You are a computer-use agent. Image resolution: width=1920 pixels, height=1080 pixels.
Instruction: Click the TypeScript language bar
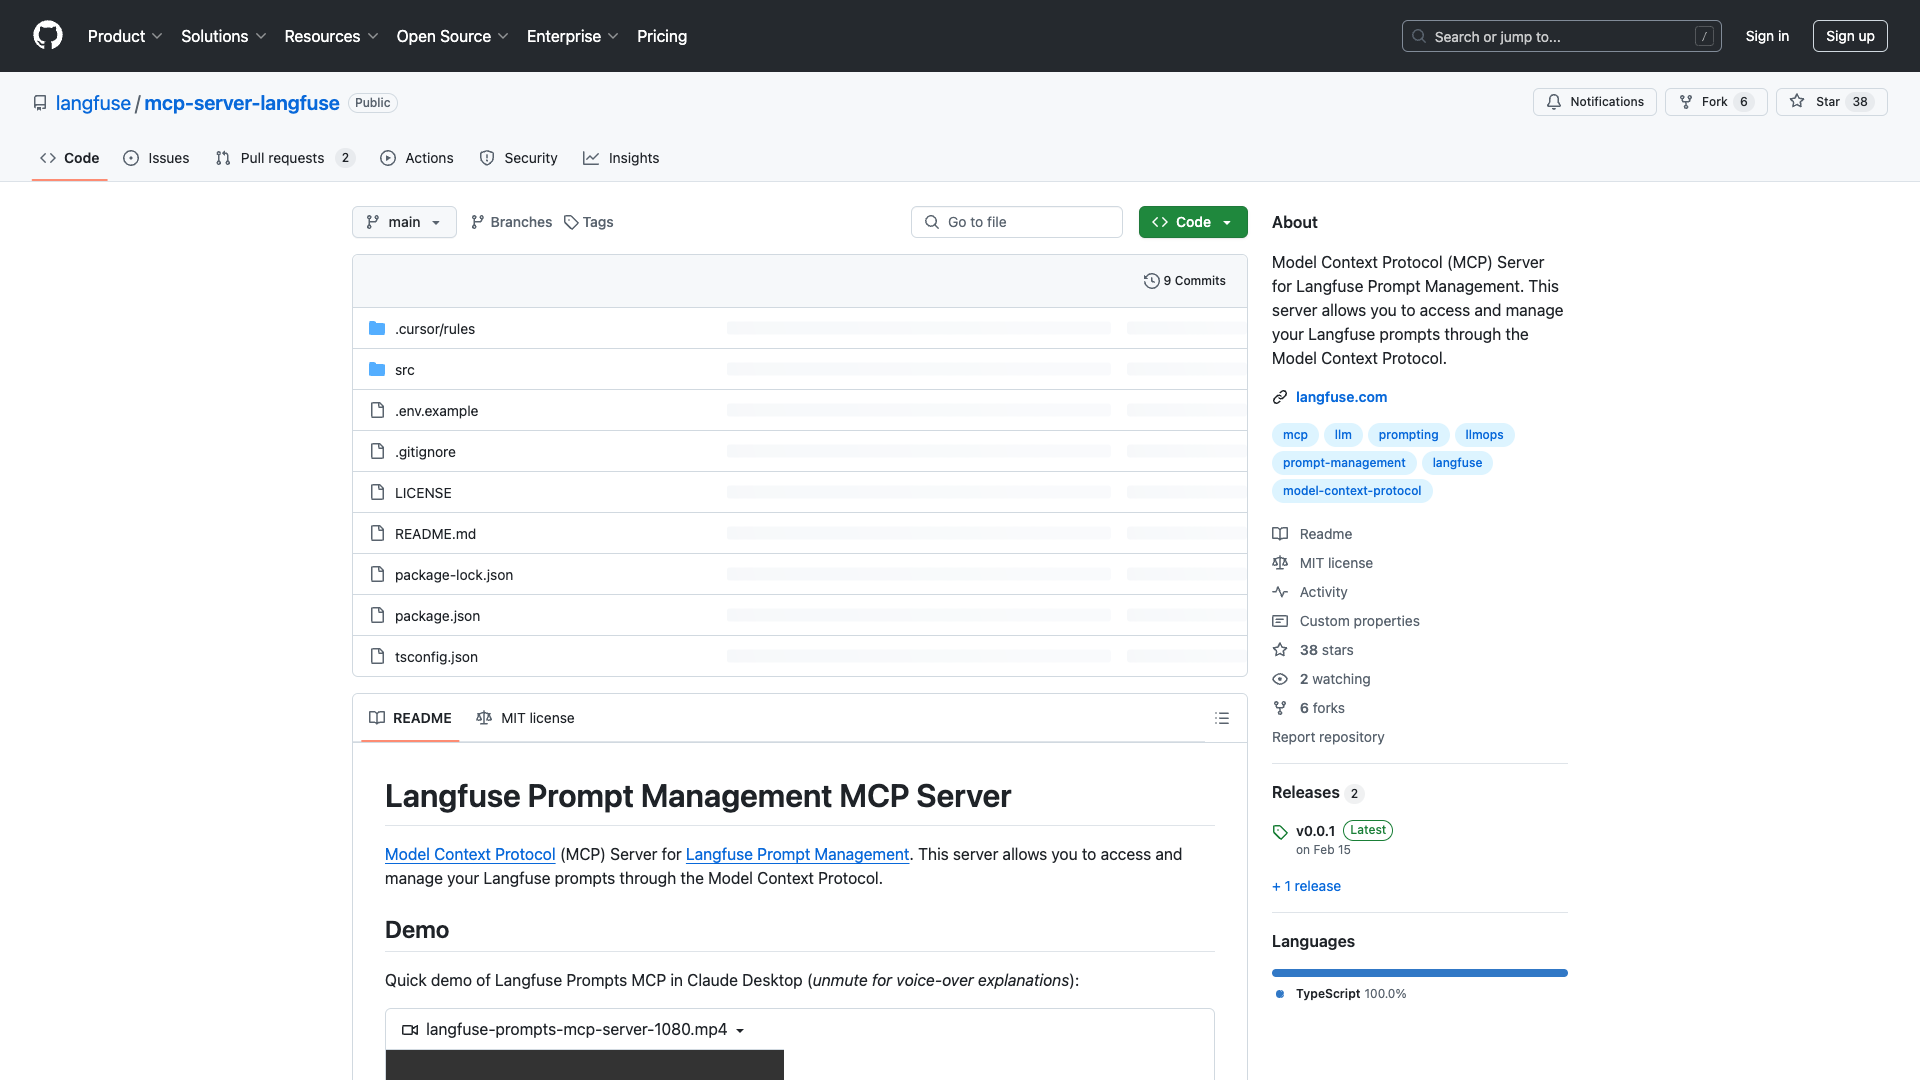coord(1419,972)
